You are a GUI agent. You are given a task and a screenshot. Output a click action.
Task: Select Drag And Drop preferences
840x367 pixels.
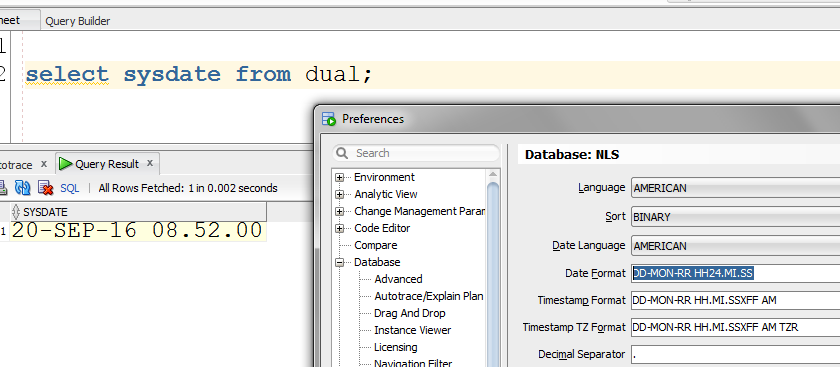pyautogui.click(x=410, y=313)
